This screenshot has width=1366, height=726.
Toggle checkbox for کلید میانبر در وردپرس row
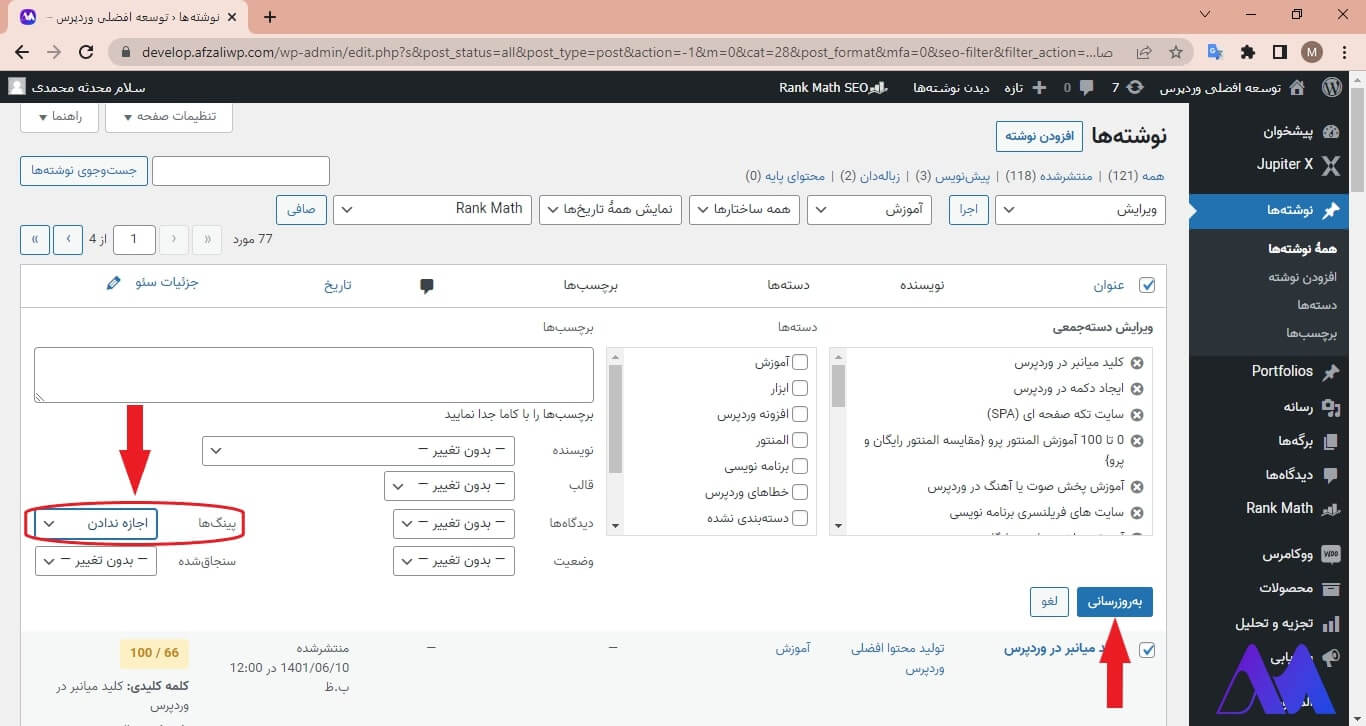pos(1147,650)
